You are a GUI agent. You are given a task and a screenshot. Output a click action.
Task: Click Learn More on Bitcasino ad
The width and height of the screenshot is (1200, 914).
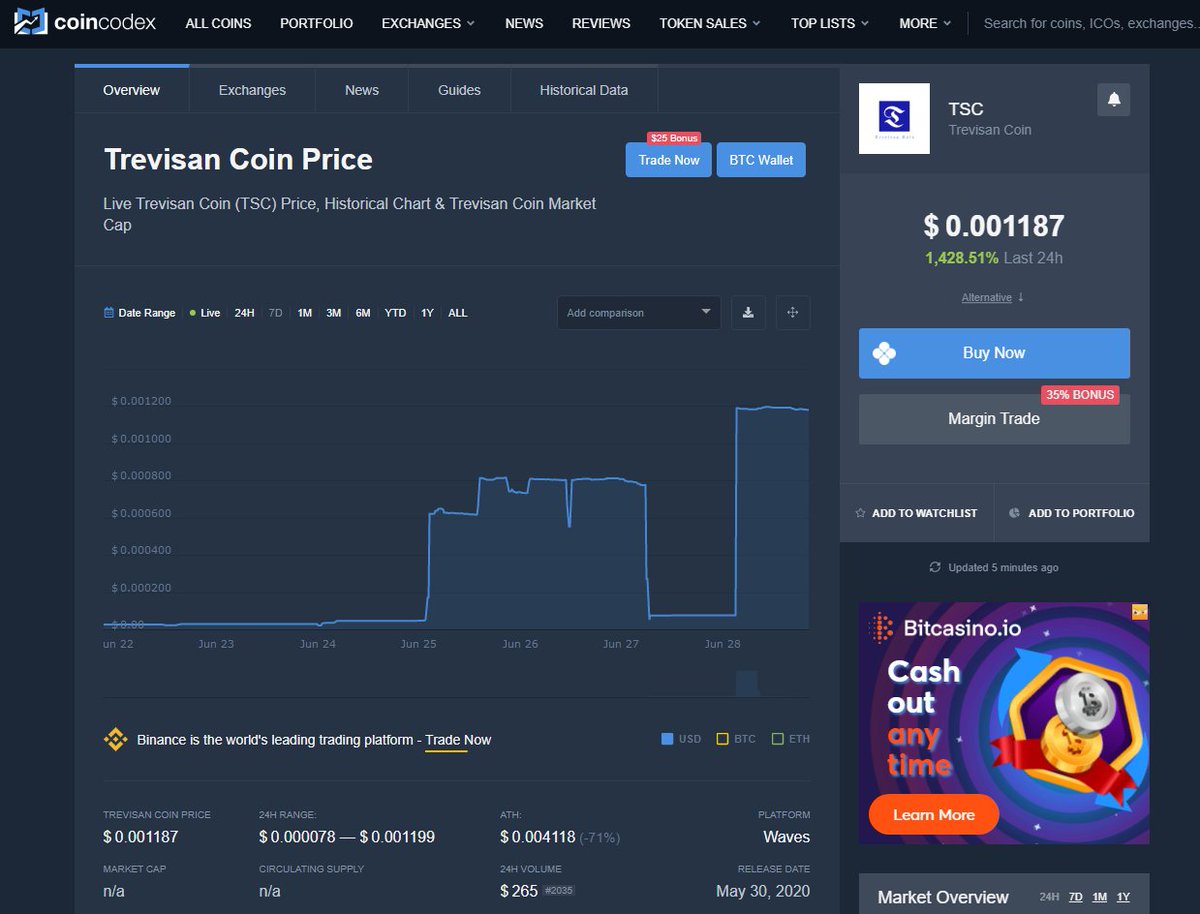tap(934, 815)
